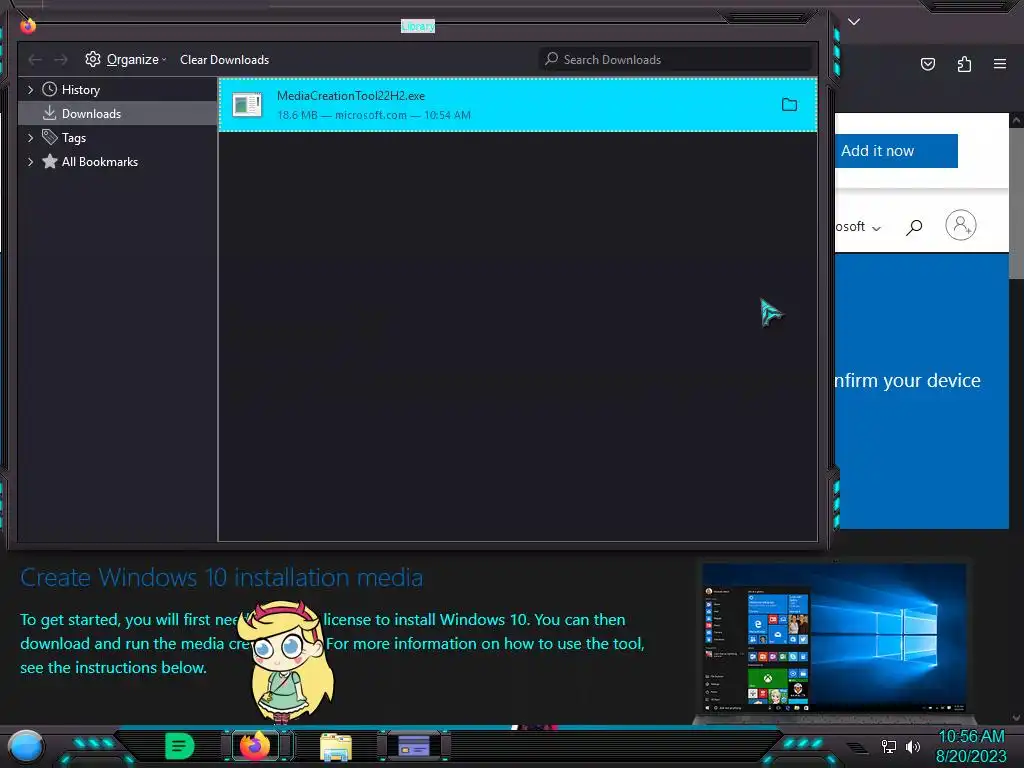The image size is (1024, 768).
Task: Click Clear Downloads in the Library toolbar
Action: point(224,59)
